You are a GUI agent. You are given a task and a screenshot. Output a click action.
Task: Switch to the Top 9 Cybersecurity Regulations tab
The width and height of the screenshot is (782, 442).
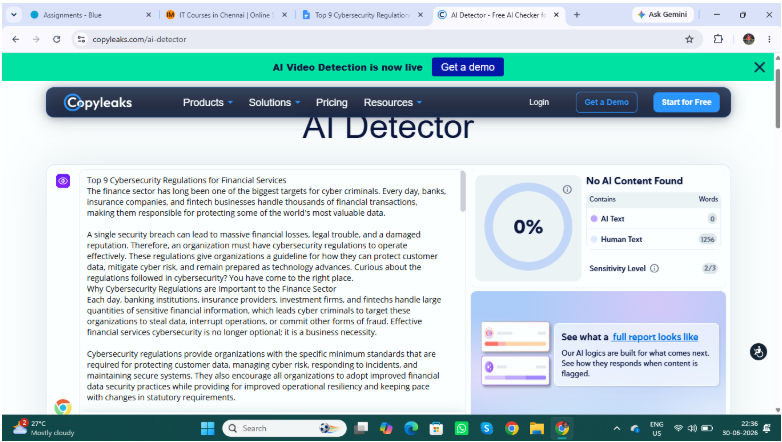coord(363,15)
